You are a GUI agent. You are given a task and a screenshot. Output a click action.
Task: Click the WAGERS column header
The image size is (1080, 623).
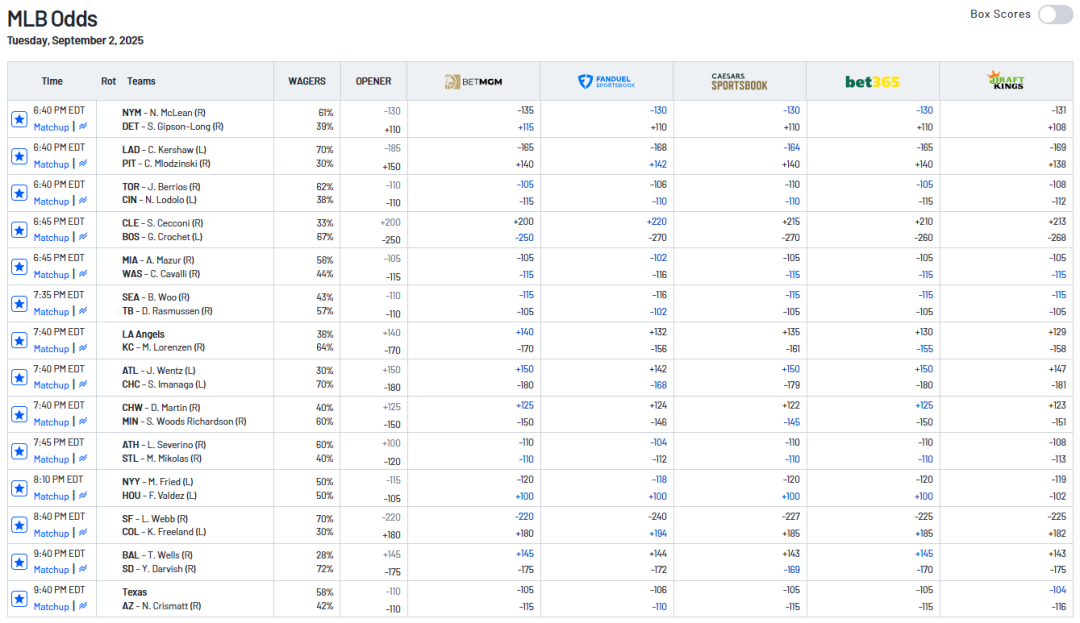(307, 82)
